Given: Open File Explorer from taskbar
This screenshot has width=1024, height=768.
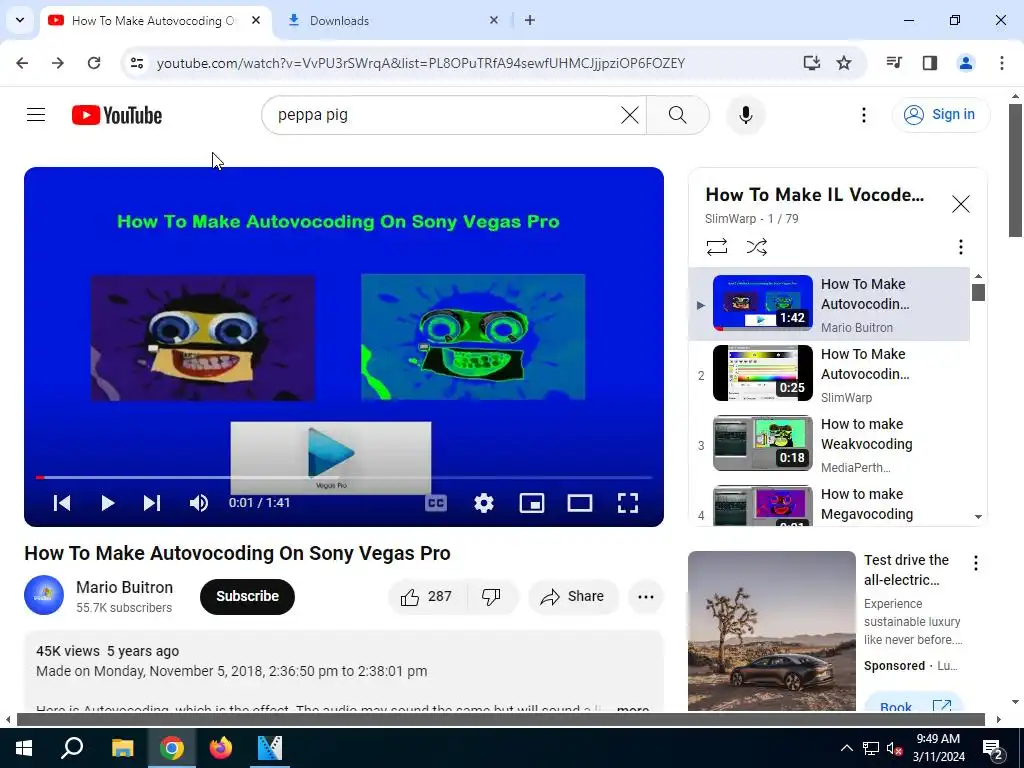Looking at the screenshot, I should (x=122, y=748).
